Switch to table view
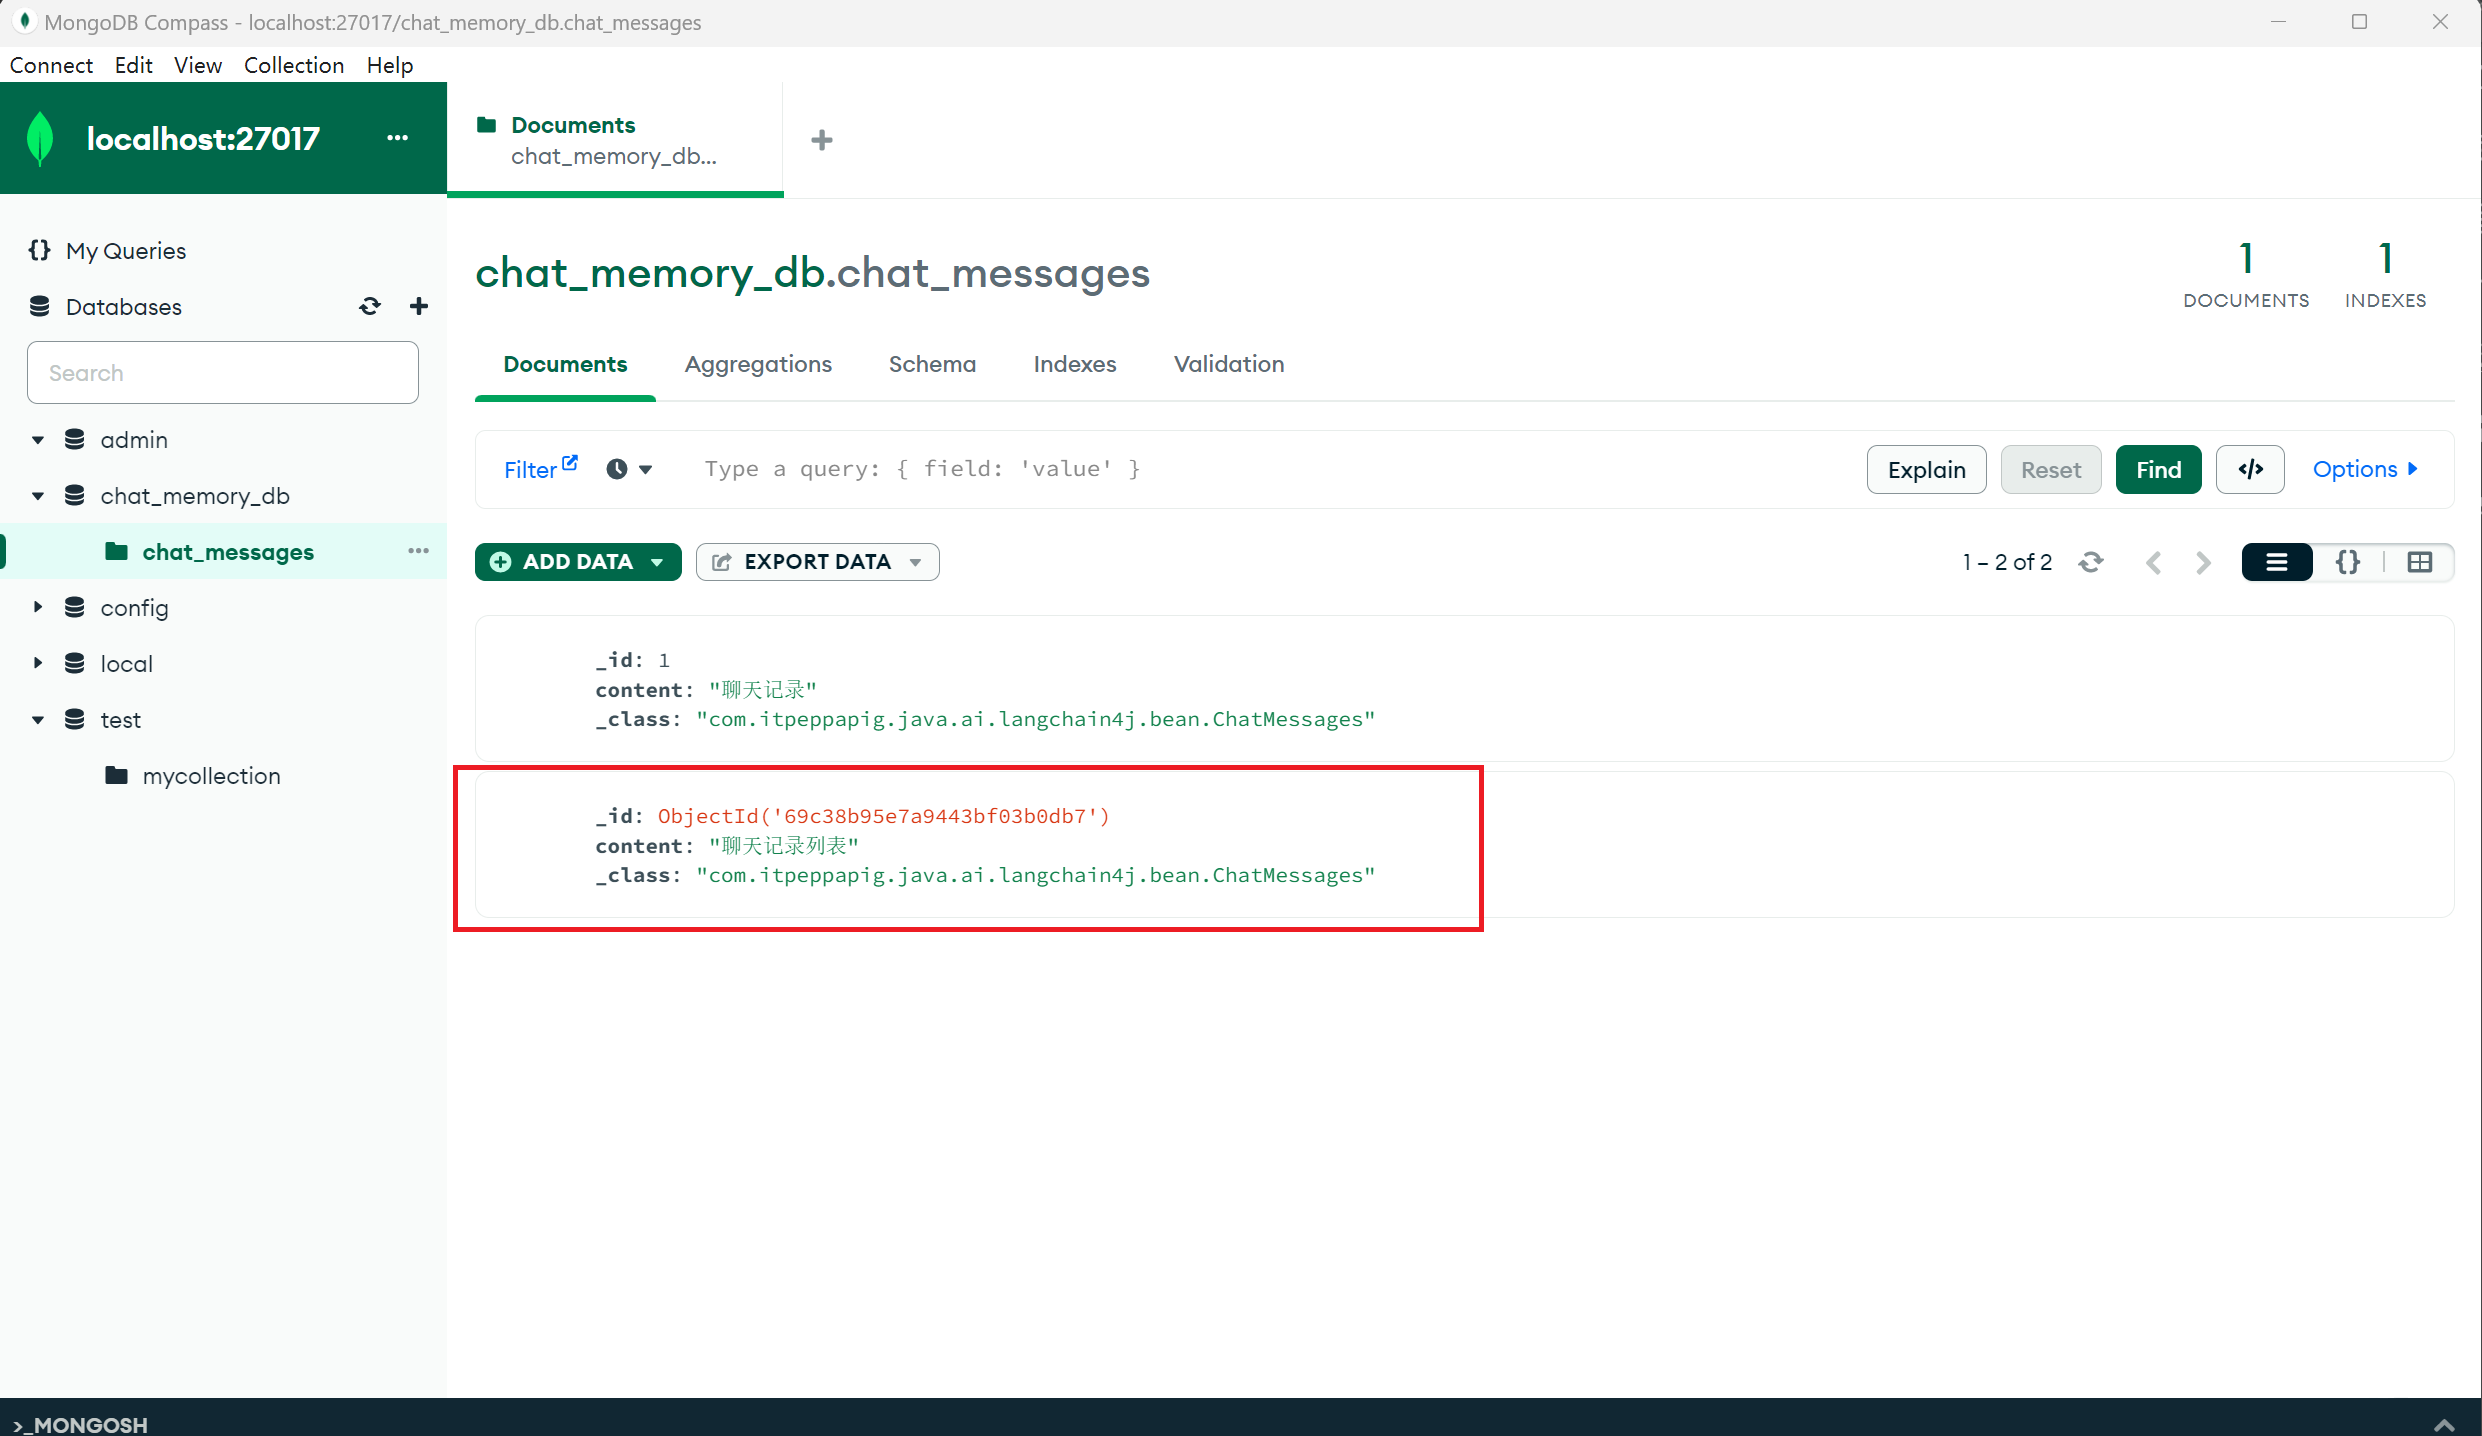The width and height of the screenshot is (2482, 1436). [x=2419, y=562]
